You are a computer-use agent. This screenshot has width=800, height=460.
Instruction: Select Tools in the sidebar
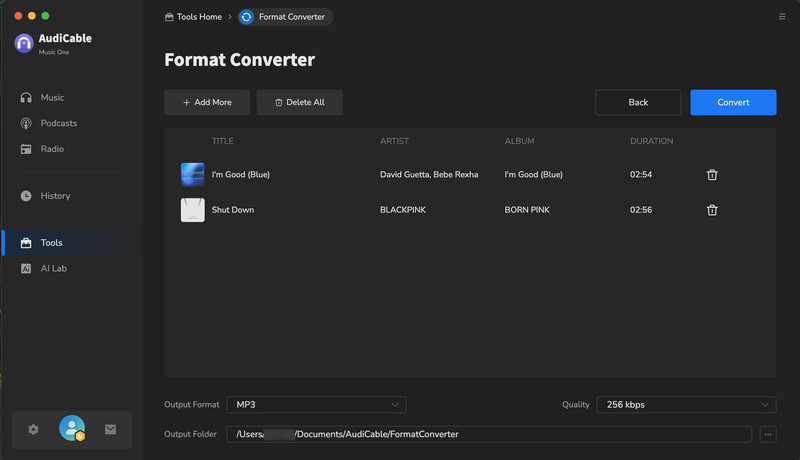[66, 243]
